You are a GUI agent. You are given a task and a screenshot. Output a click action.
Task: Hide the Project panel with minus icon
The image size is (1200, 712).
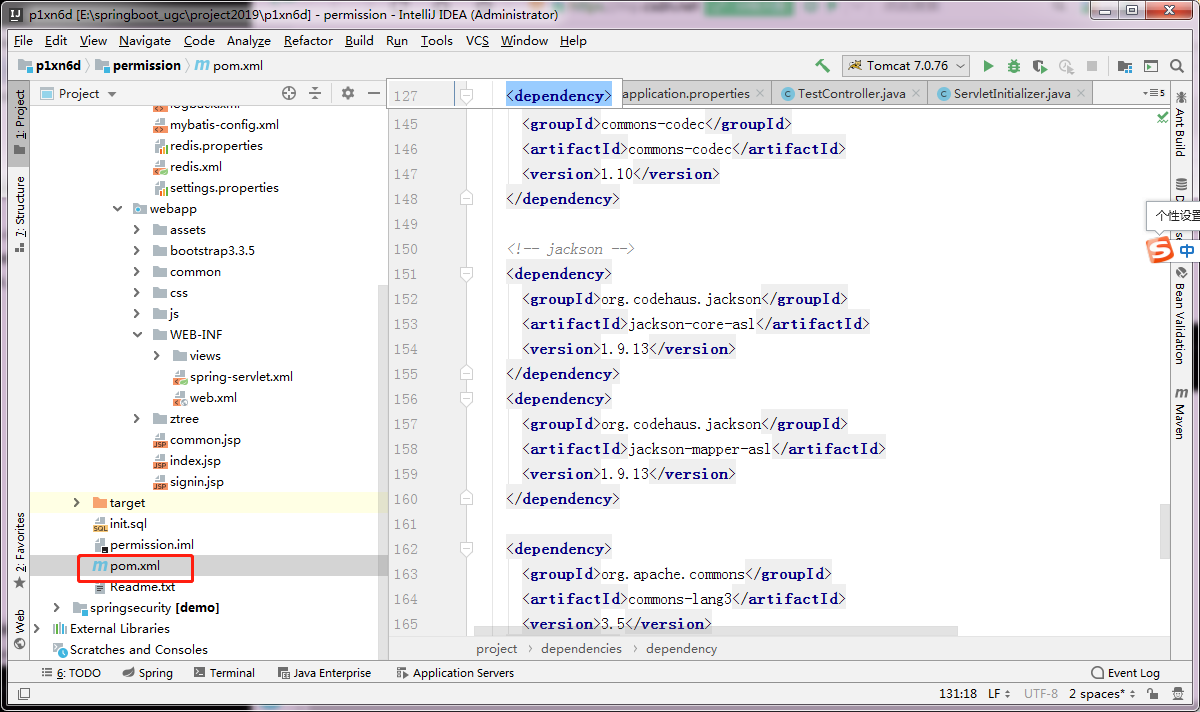(374, 93)
